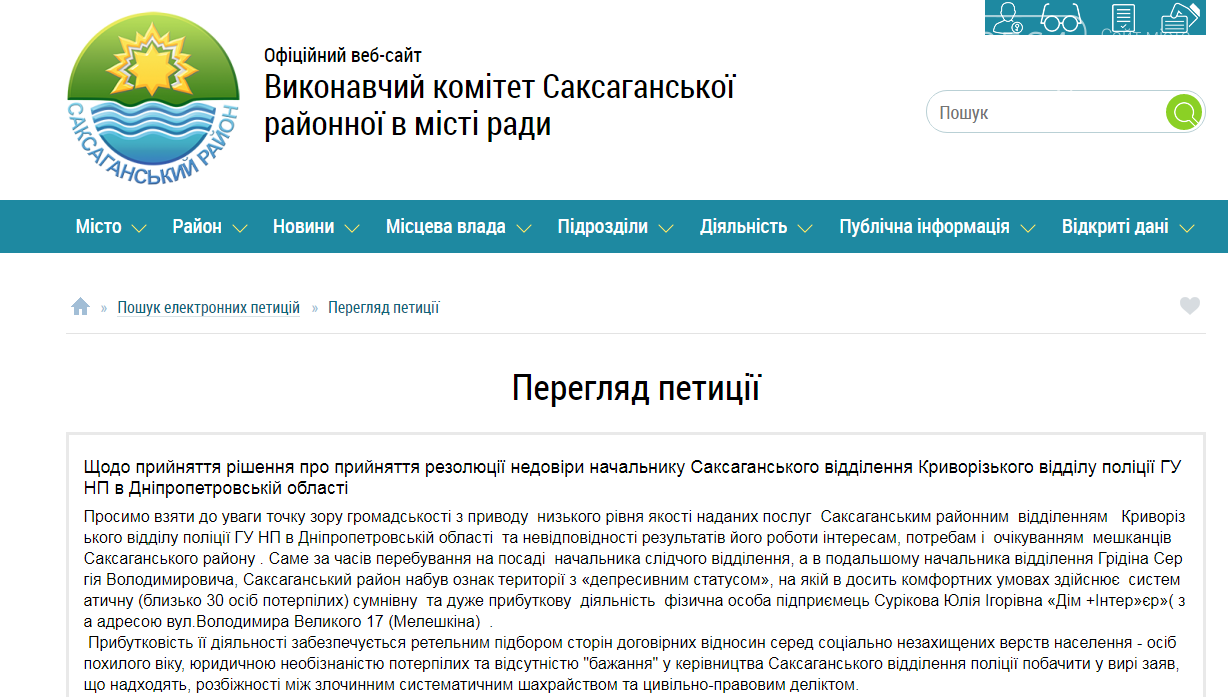Expand the Місцева влада chevron
This screenshot has width=1228, height=697.
[x=523, y=228]
